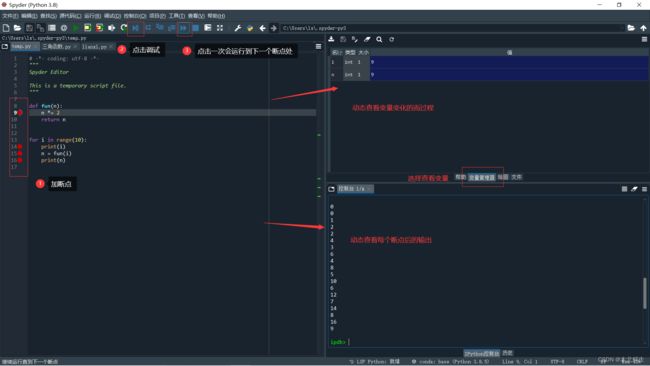Click the debug step-return icon
This screenshot has height=366, width=650.
[172, 28]
